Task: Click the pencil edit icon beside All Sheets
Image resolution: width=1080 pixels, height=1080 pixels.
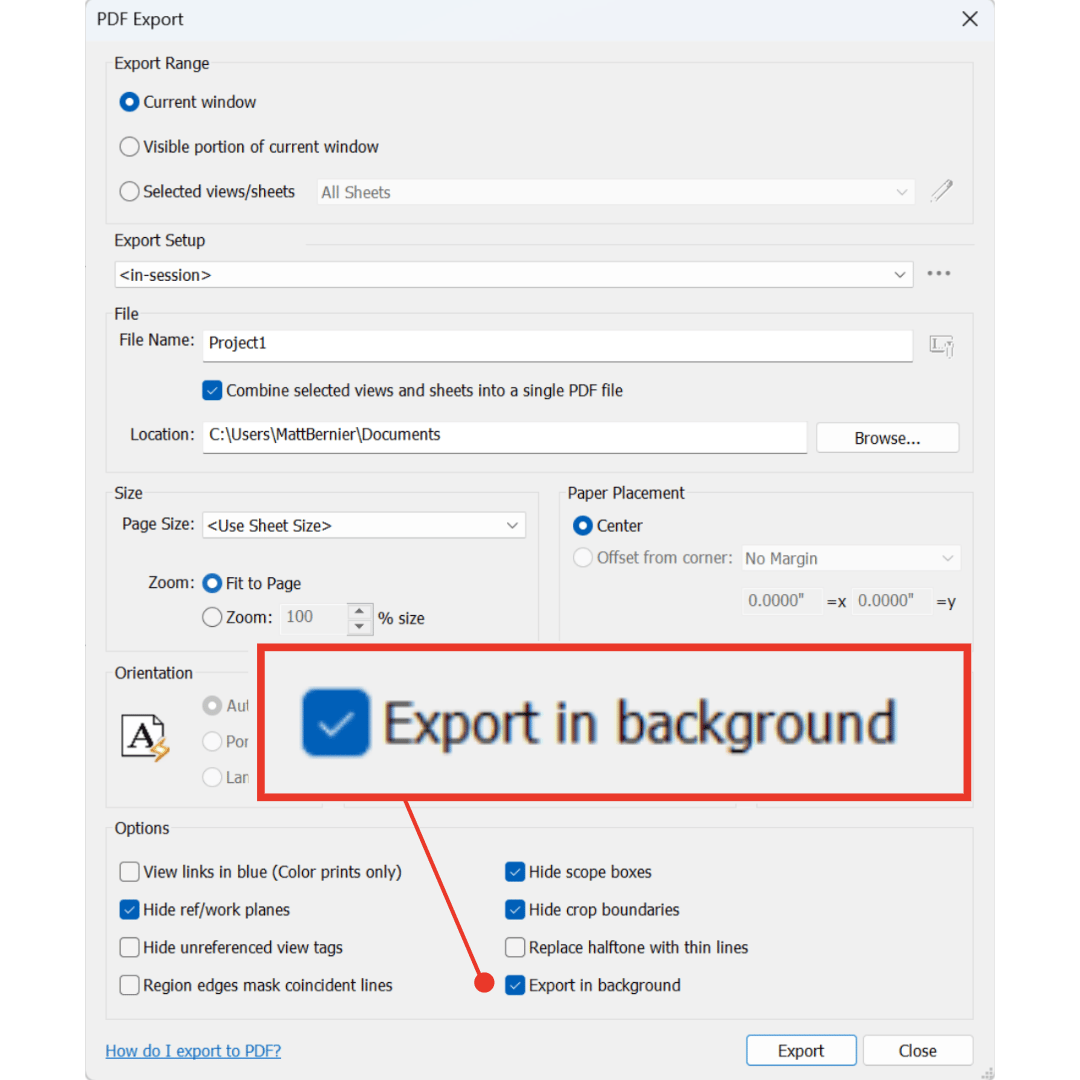Action: tap(941, 191)
